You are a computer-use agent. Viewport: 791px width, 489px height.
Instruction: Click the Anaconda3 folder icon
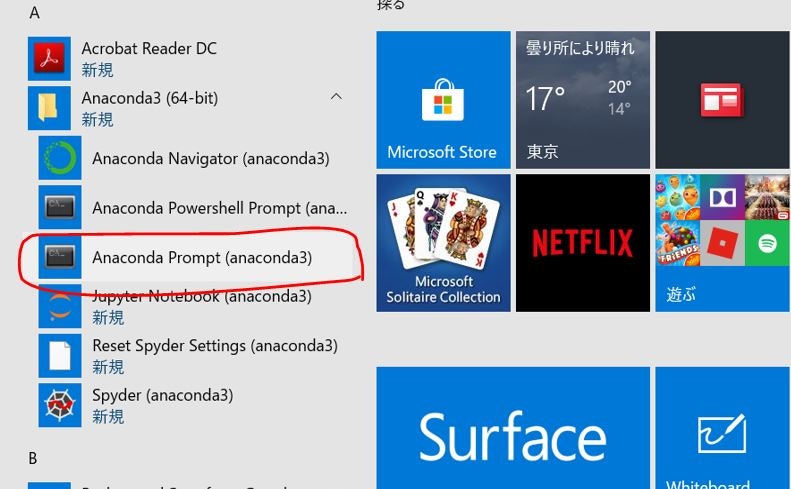[49, 108]
